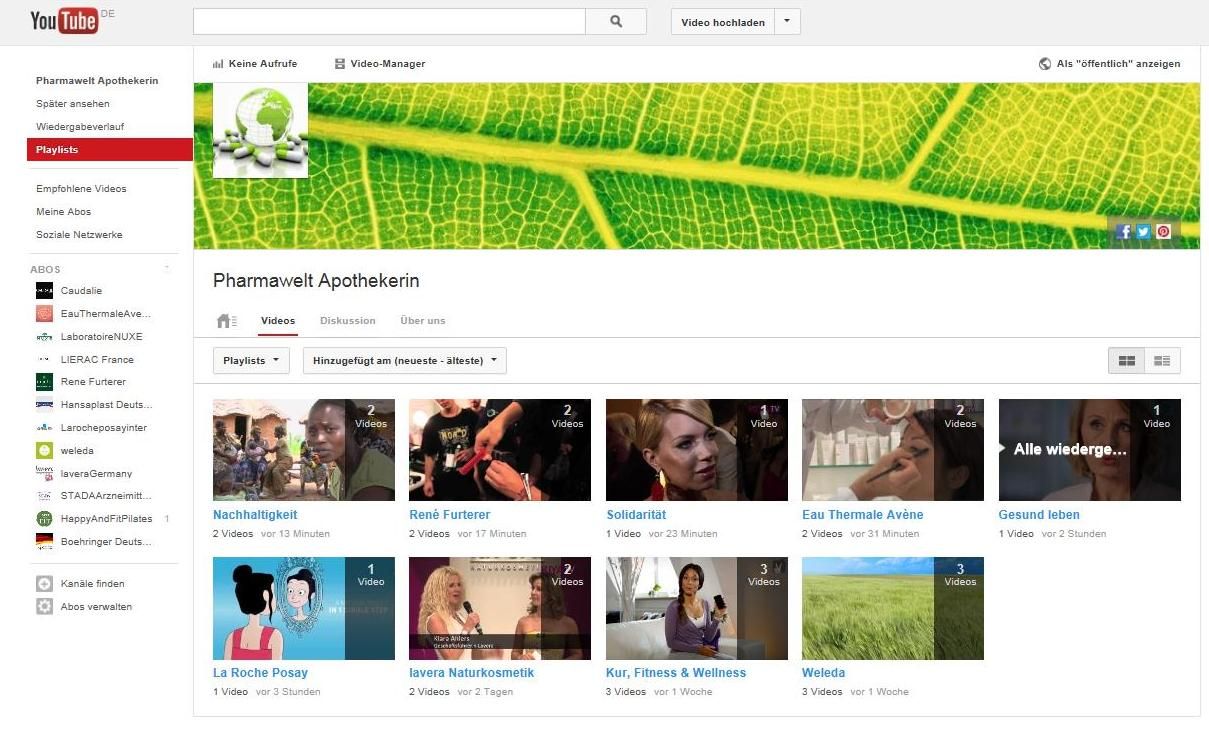Click the EauThermaleAve subscription icon
Screen dimensions: 1209x734
point(44,314)
